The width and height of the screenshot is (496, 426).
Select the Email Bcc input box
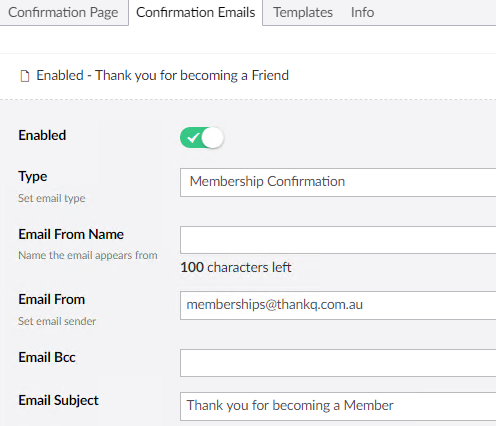point(338,363)
